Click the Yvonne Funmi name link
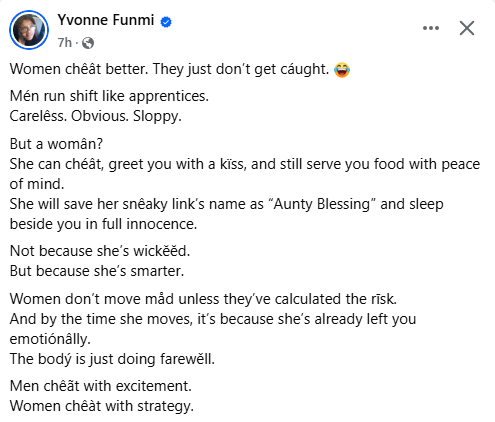The height and width of the screenshot is (422, 495). pyautogui.click(x=105, y=20)
